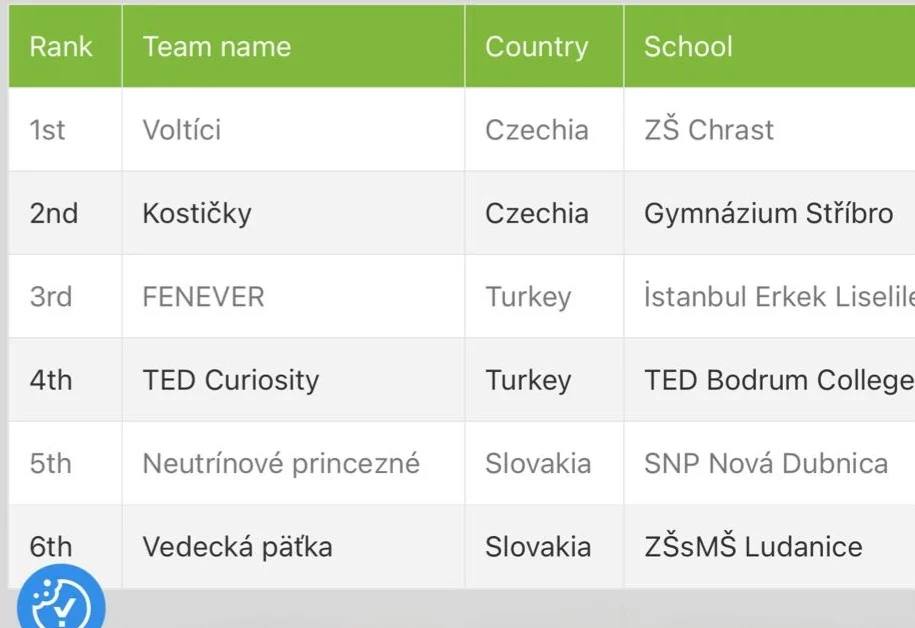Click the blue checkmark badge icon
This screenshot has width=915, height=628.
click(60, 603)
